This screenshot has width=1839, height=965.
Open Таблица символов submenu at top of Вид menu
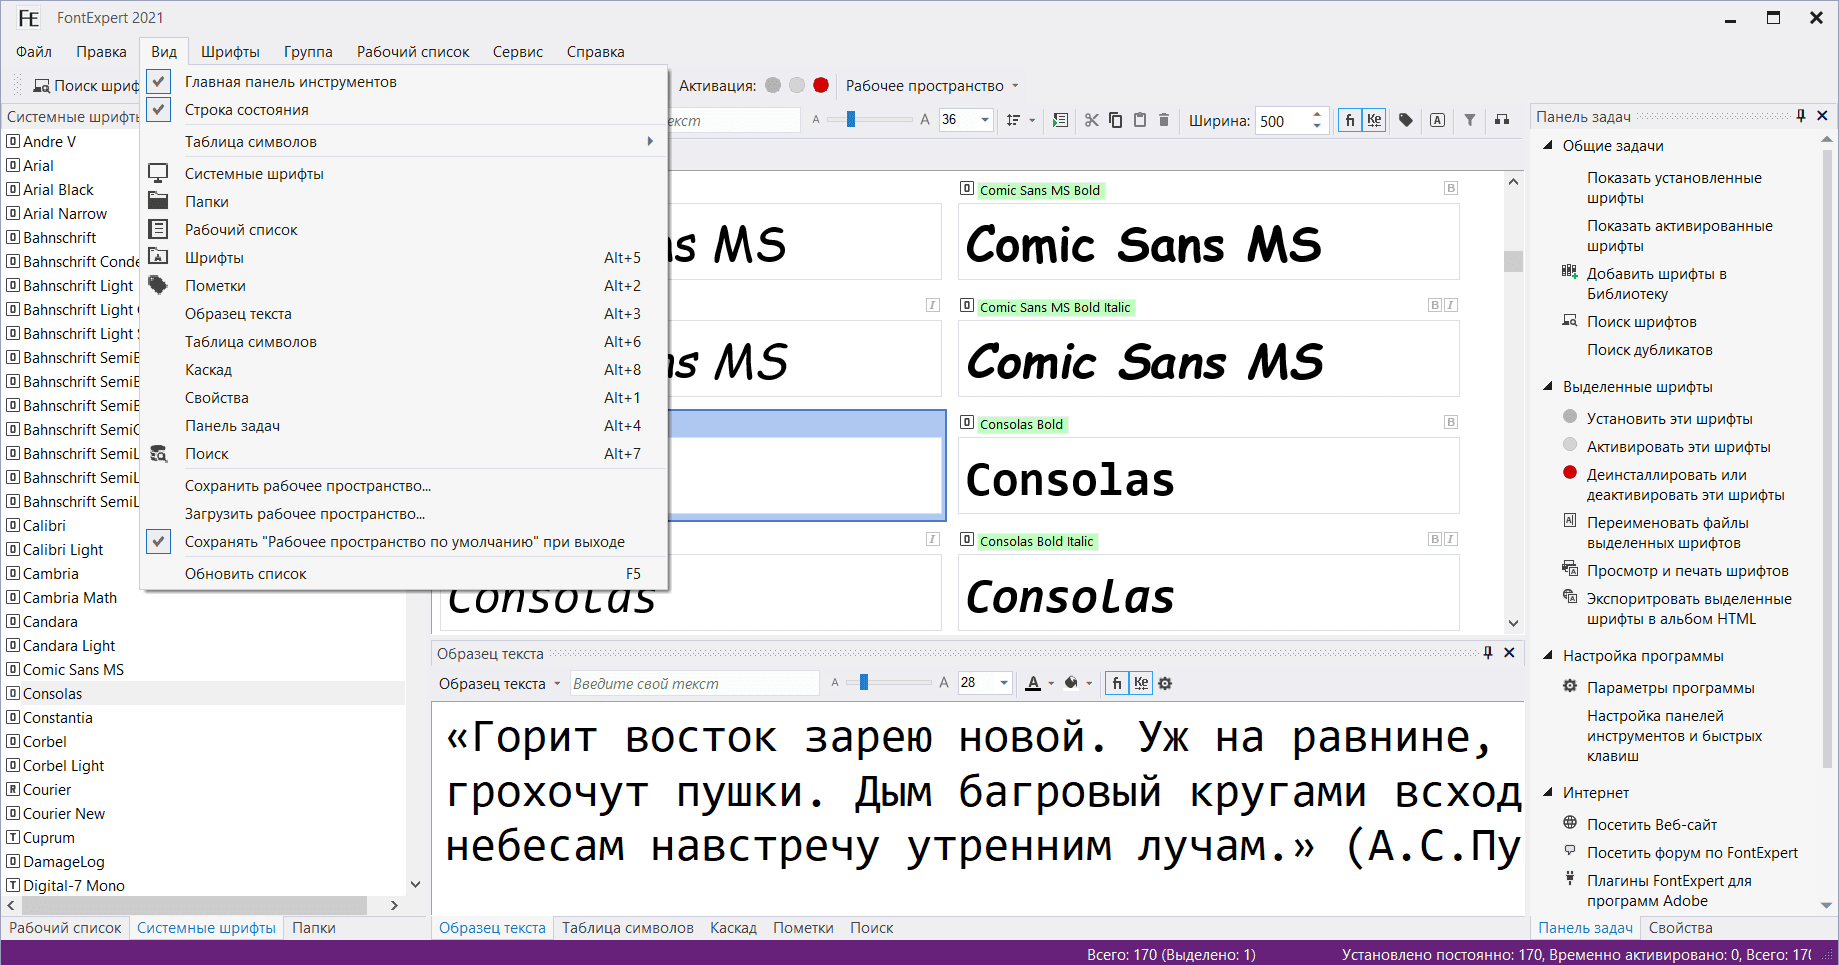pyautogui.click(x=404, y=142)
